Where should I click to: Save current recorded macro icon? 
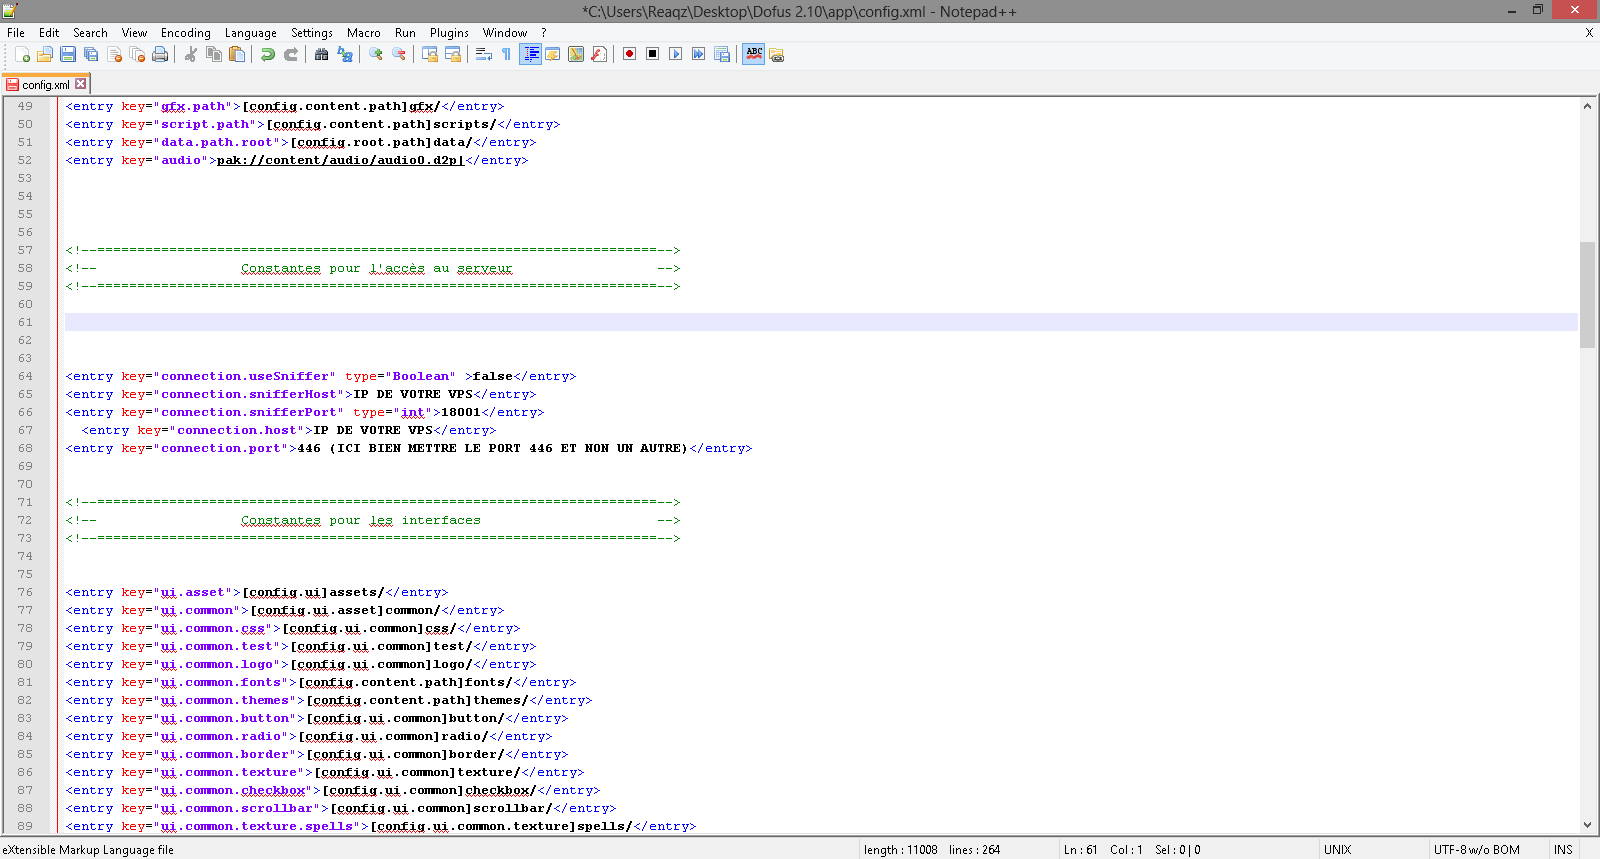coord(722,54)
